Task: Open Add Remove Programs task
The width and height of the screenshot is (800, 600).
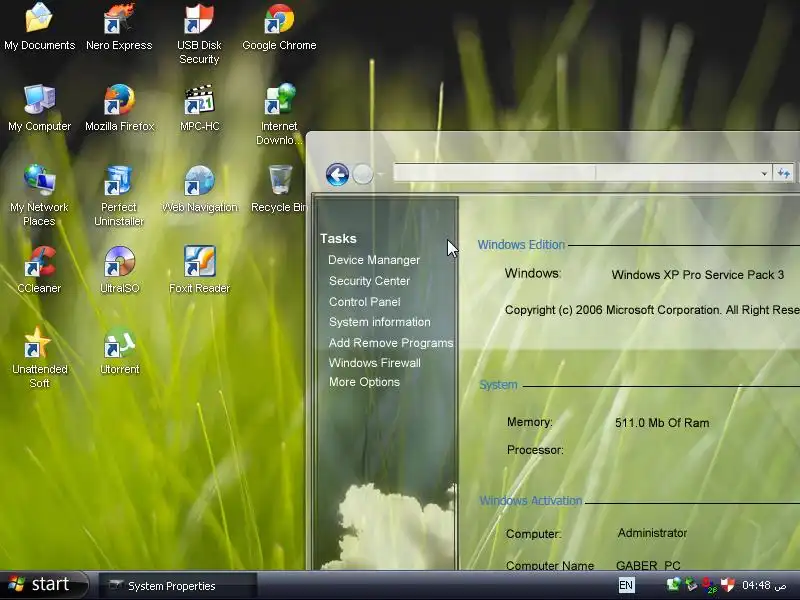Action: [x=391, y=343]
